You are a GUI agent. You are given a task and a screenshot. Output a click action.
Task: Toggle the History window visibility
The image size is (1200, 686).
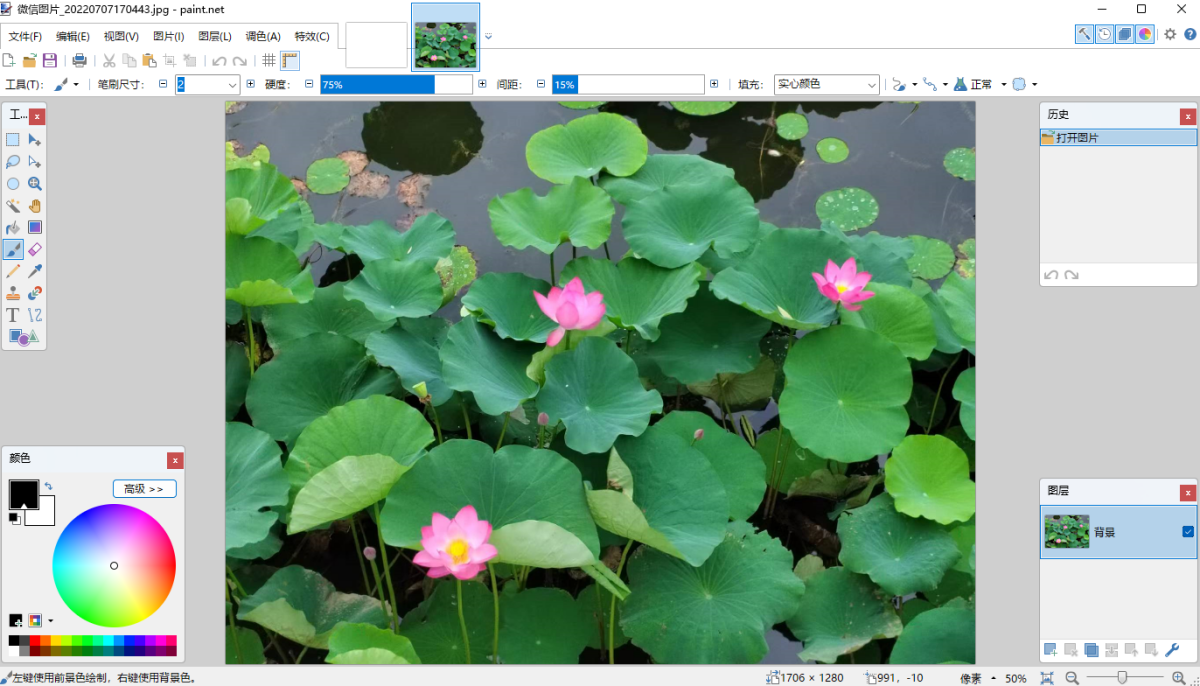(1103, 33)
